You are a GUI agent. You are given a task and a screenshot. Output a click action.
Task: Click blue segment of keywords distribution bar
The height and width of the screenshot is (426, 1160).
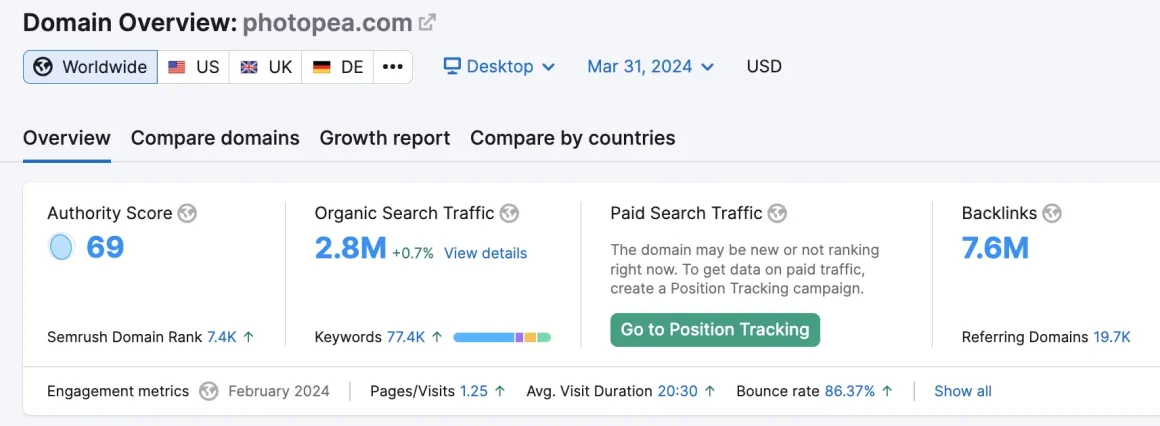[x=484, y=337]
